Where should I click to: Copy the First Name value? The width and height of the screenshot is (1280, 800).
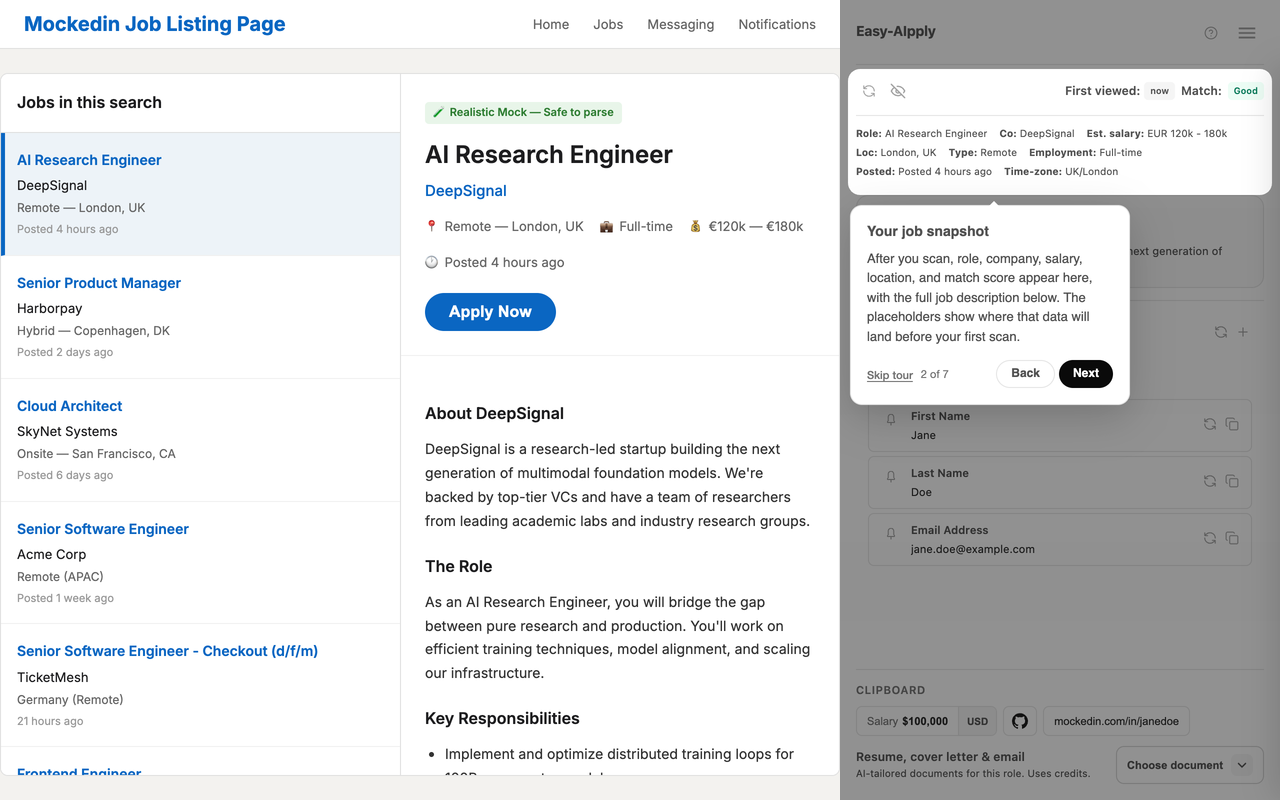(x=1232, y=424)
